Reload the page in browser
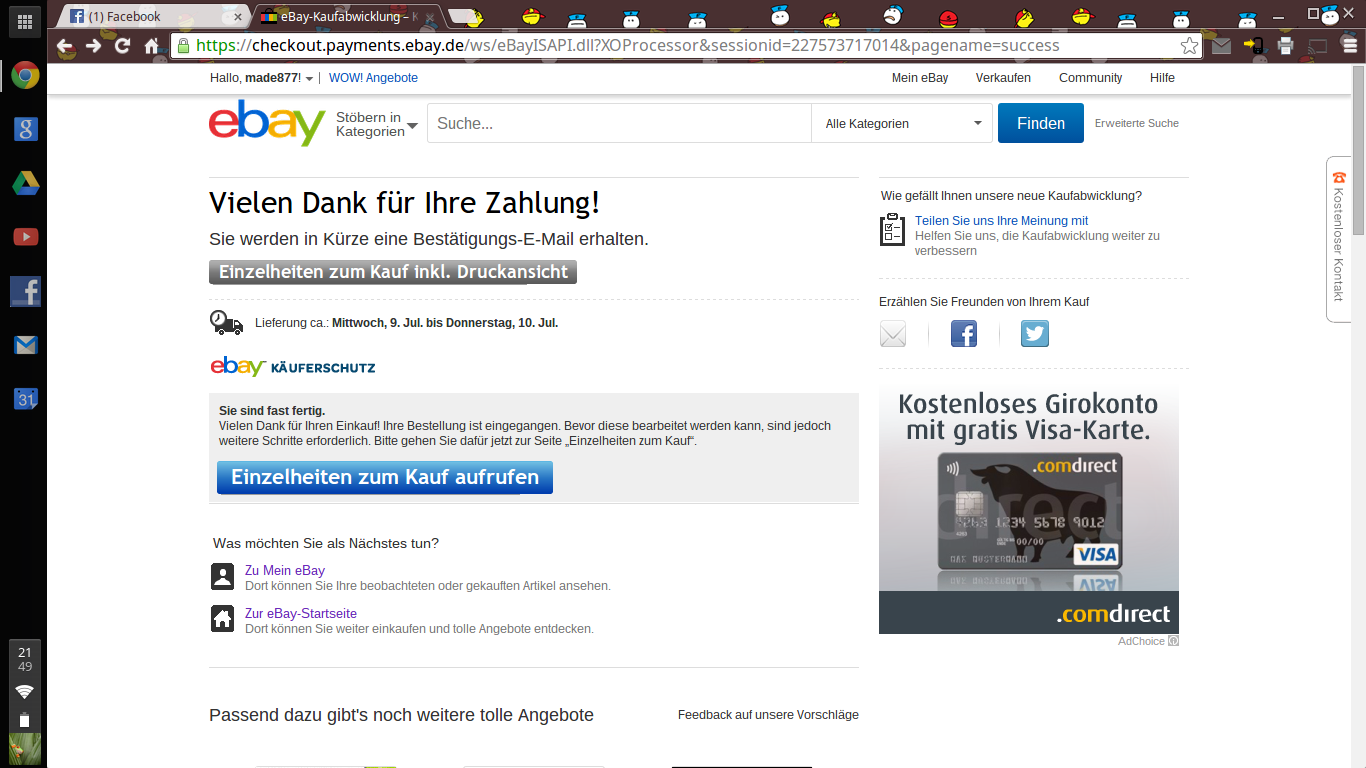Viewport: 1366px width, 768px height. (x=122, y=46)
